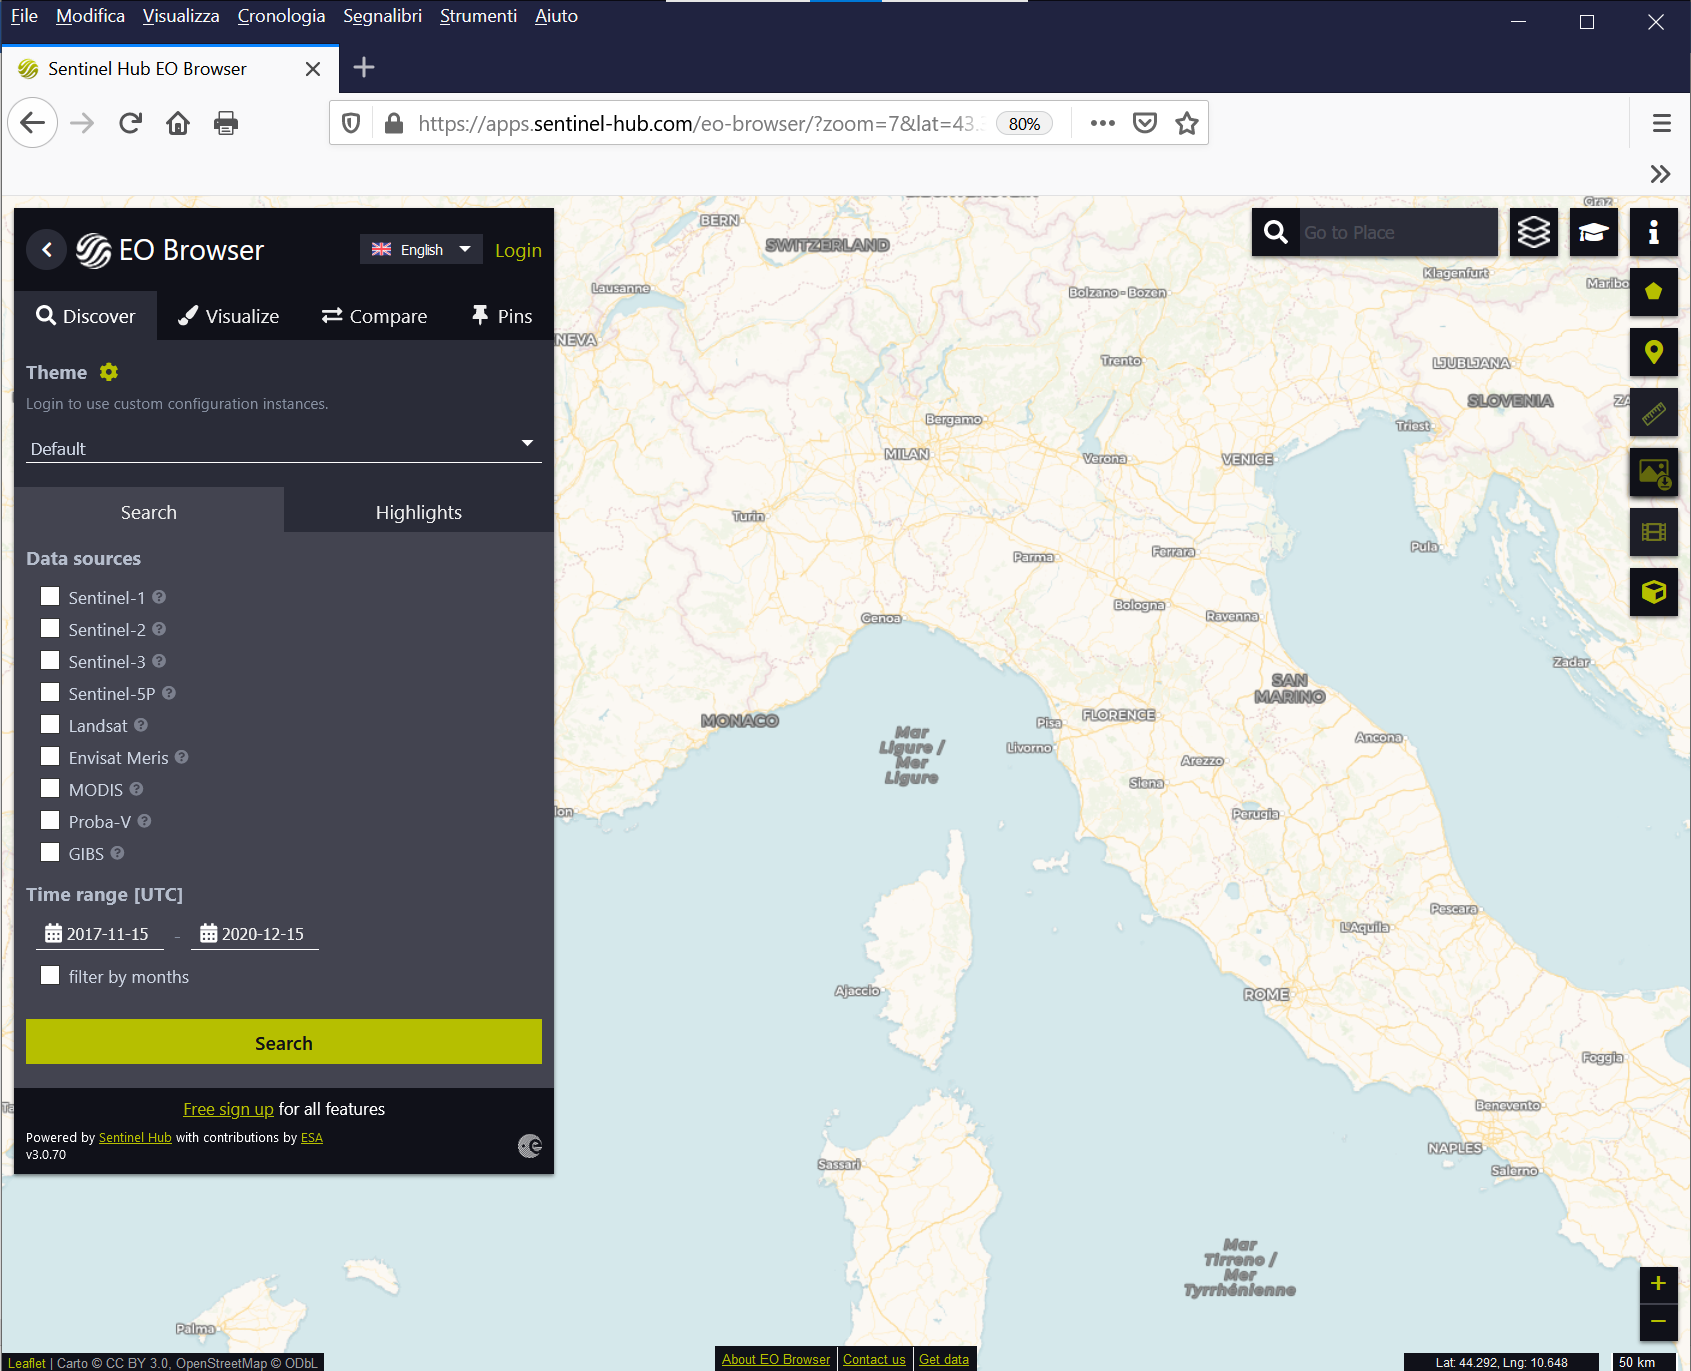Open Theme settings gear icon
The width and height of the screenshot is (1691, 1371).
pos(109,372)
